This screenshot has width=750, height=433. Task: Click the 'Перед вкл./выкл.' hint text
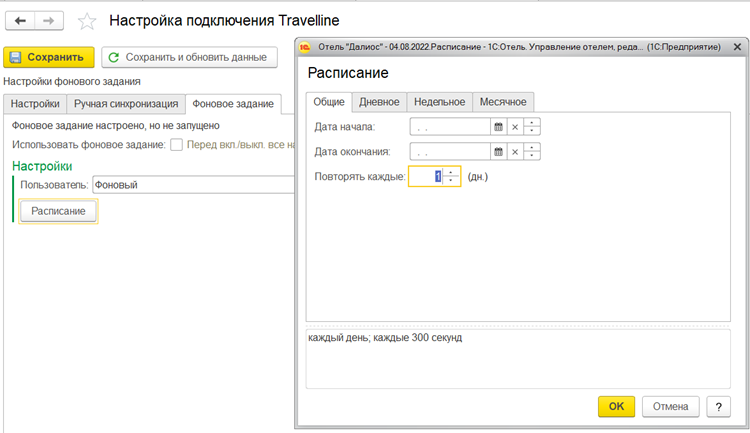click(x=240, y=144)
